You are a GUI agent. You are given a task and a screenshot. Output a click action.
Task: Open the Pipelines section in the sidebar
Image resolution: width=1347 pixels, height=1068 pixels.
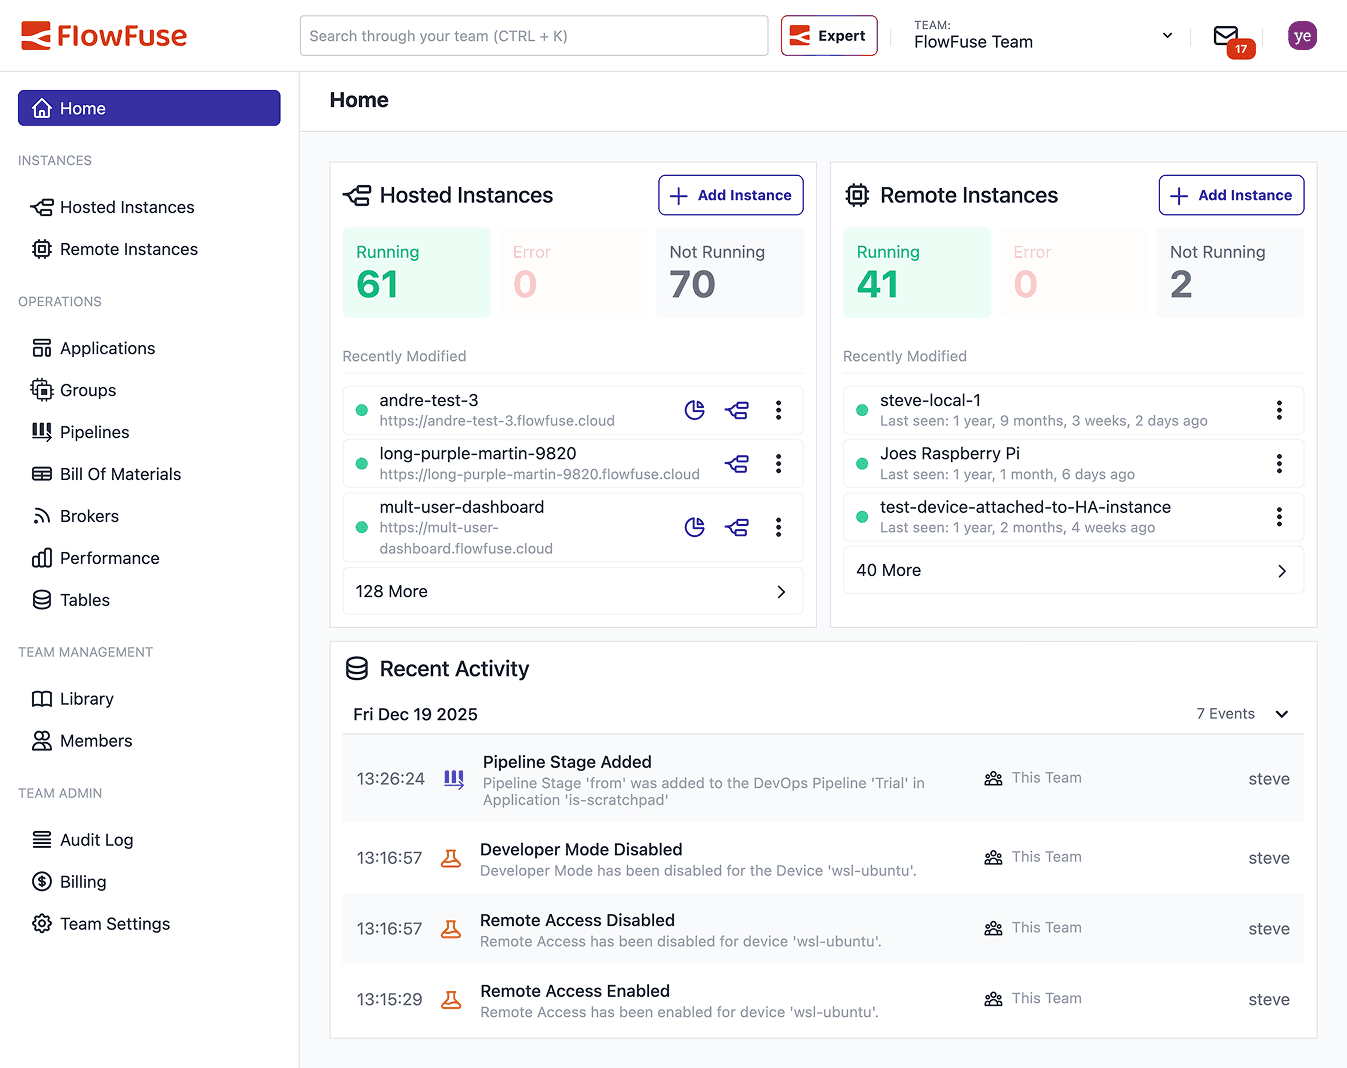coord(94,432)
